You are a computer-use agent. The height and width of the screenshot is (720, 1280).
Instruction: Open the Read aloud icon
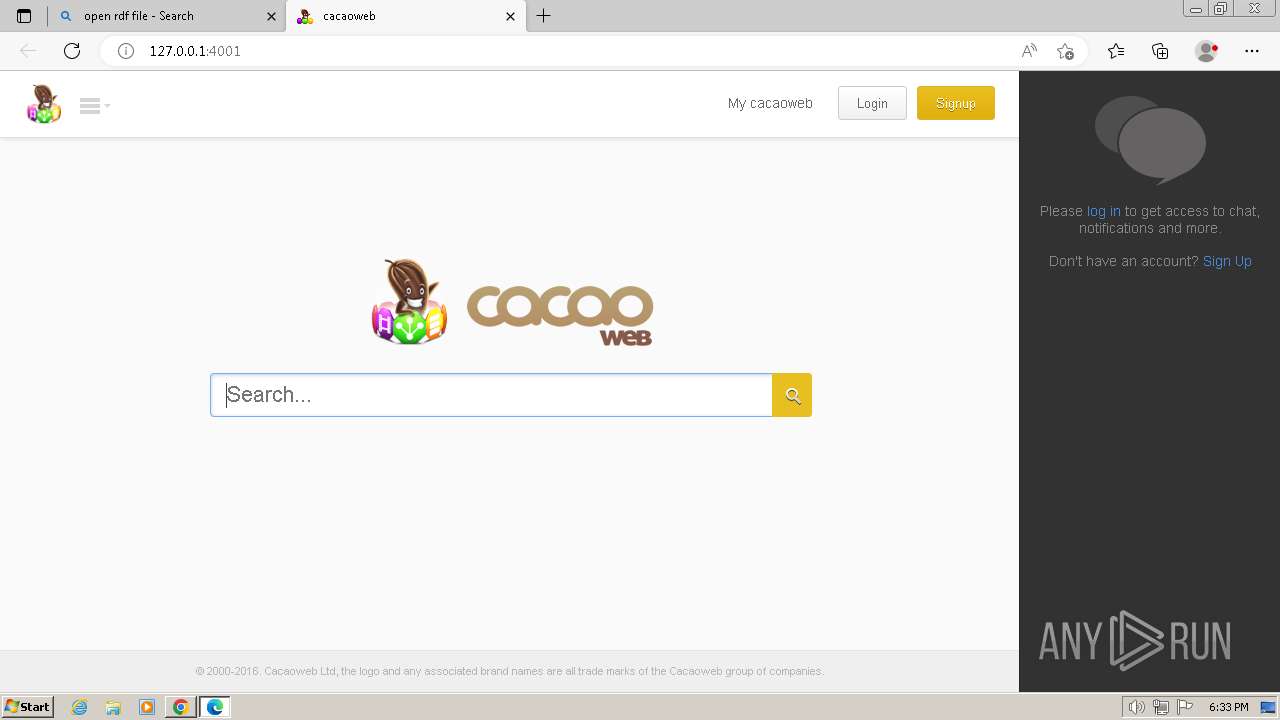[1029, 51]
